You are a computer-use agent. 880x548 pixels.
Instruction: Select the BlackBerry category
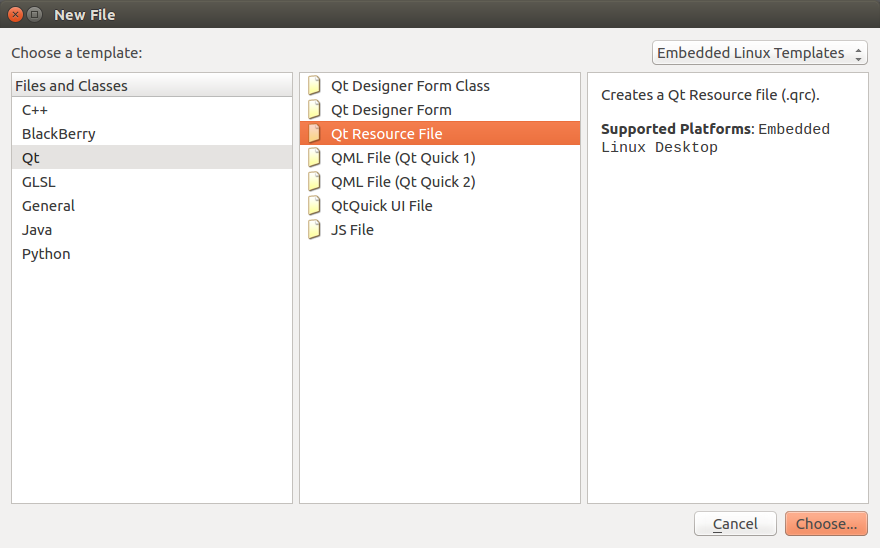152,134
